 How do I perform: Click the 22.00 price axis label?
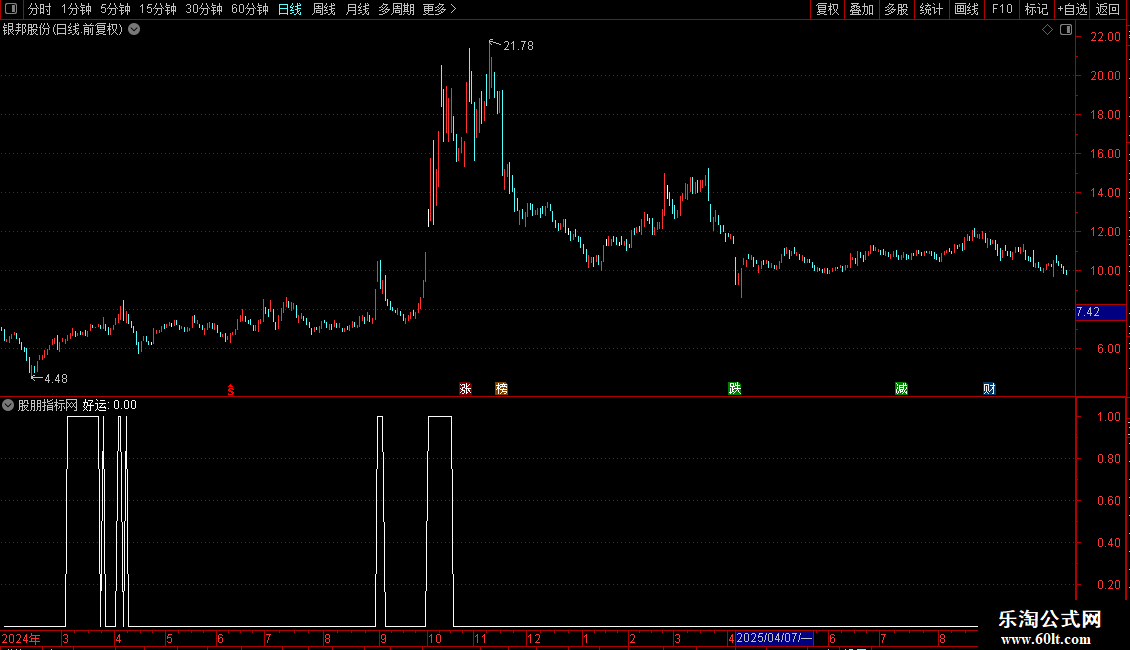pyautogui.click(x=1105, y=37)
